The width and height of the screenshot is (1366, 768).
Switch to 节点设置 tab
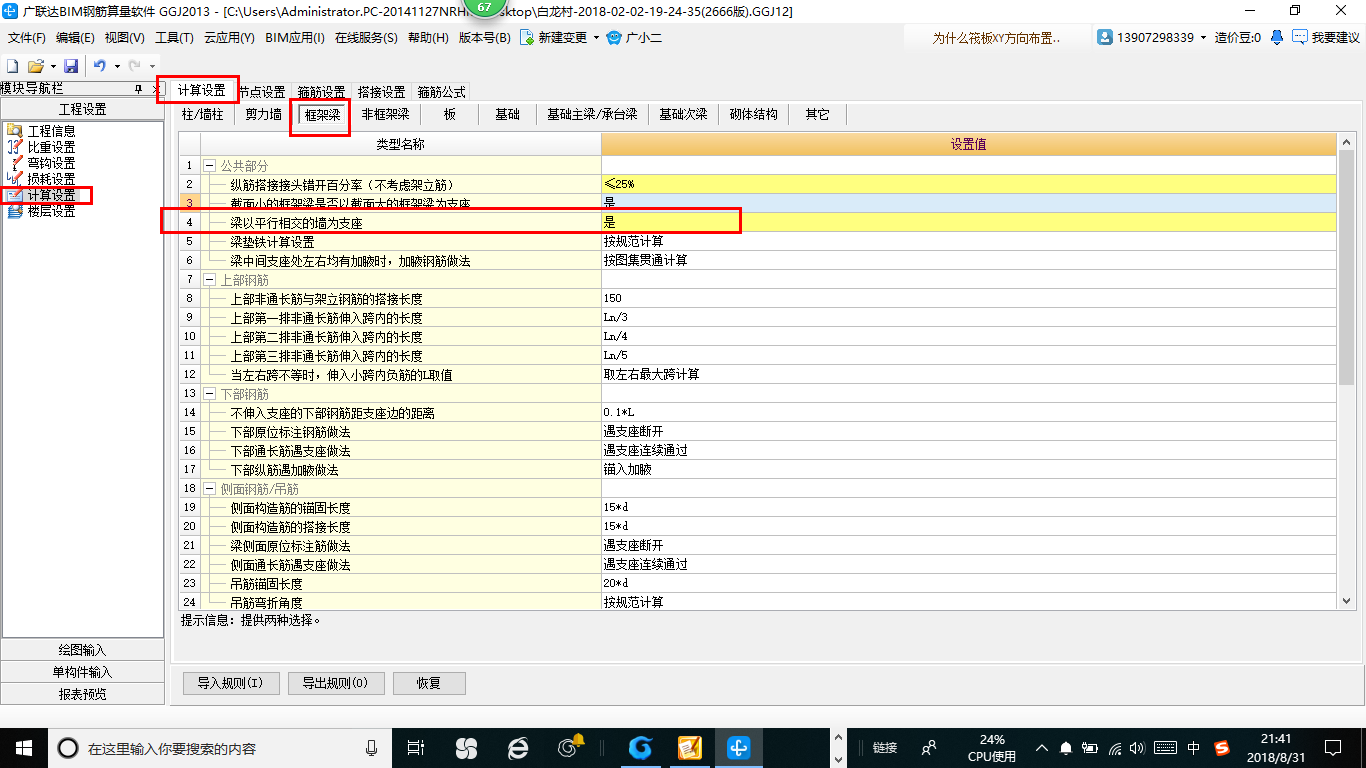coord(262,92)
